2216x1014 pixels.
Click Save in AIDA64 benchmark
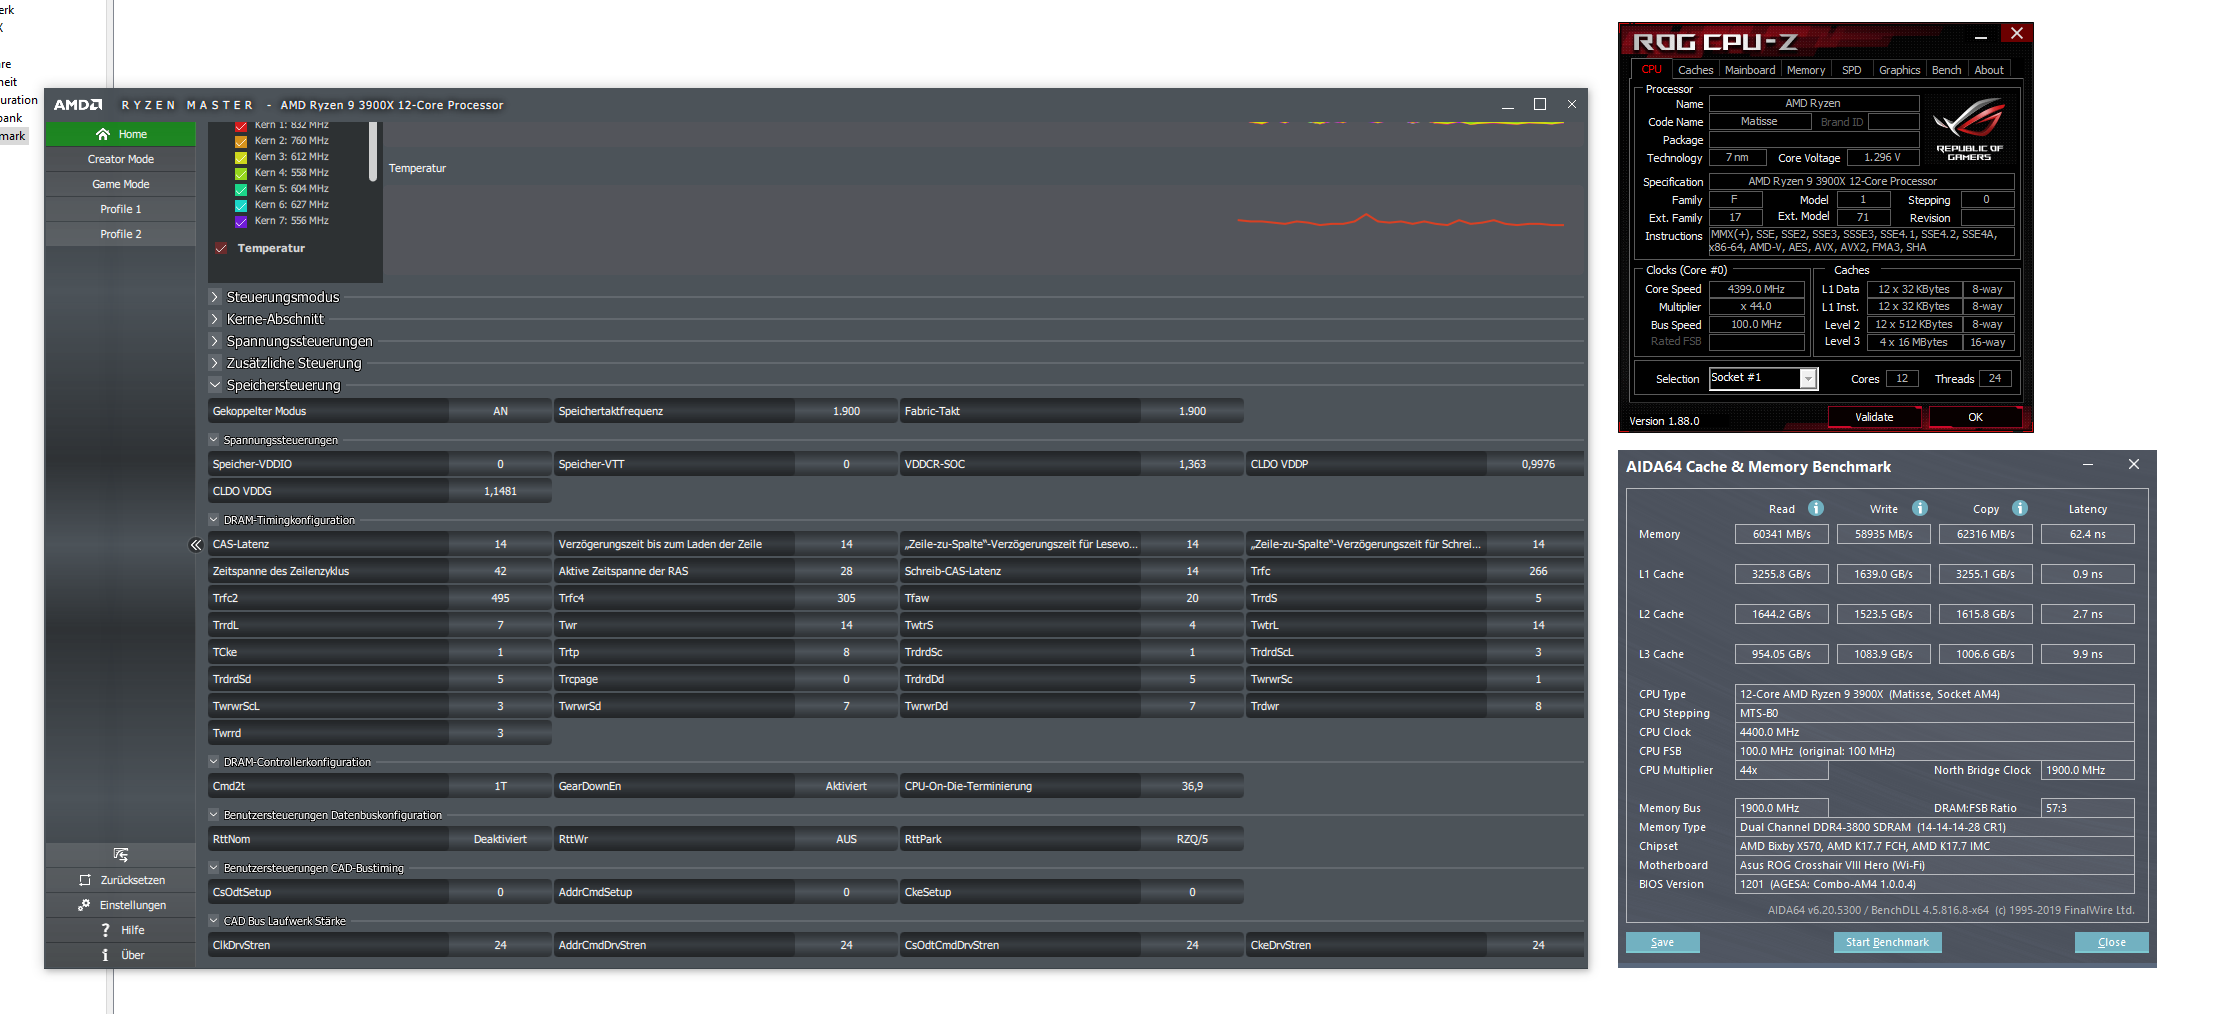[x=1662, y=942]
